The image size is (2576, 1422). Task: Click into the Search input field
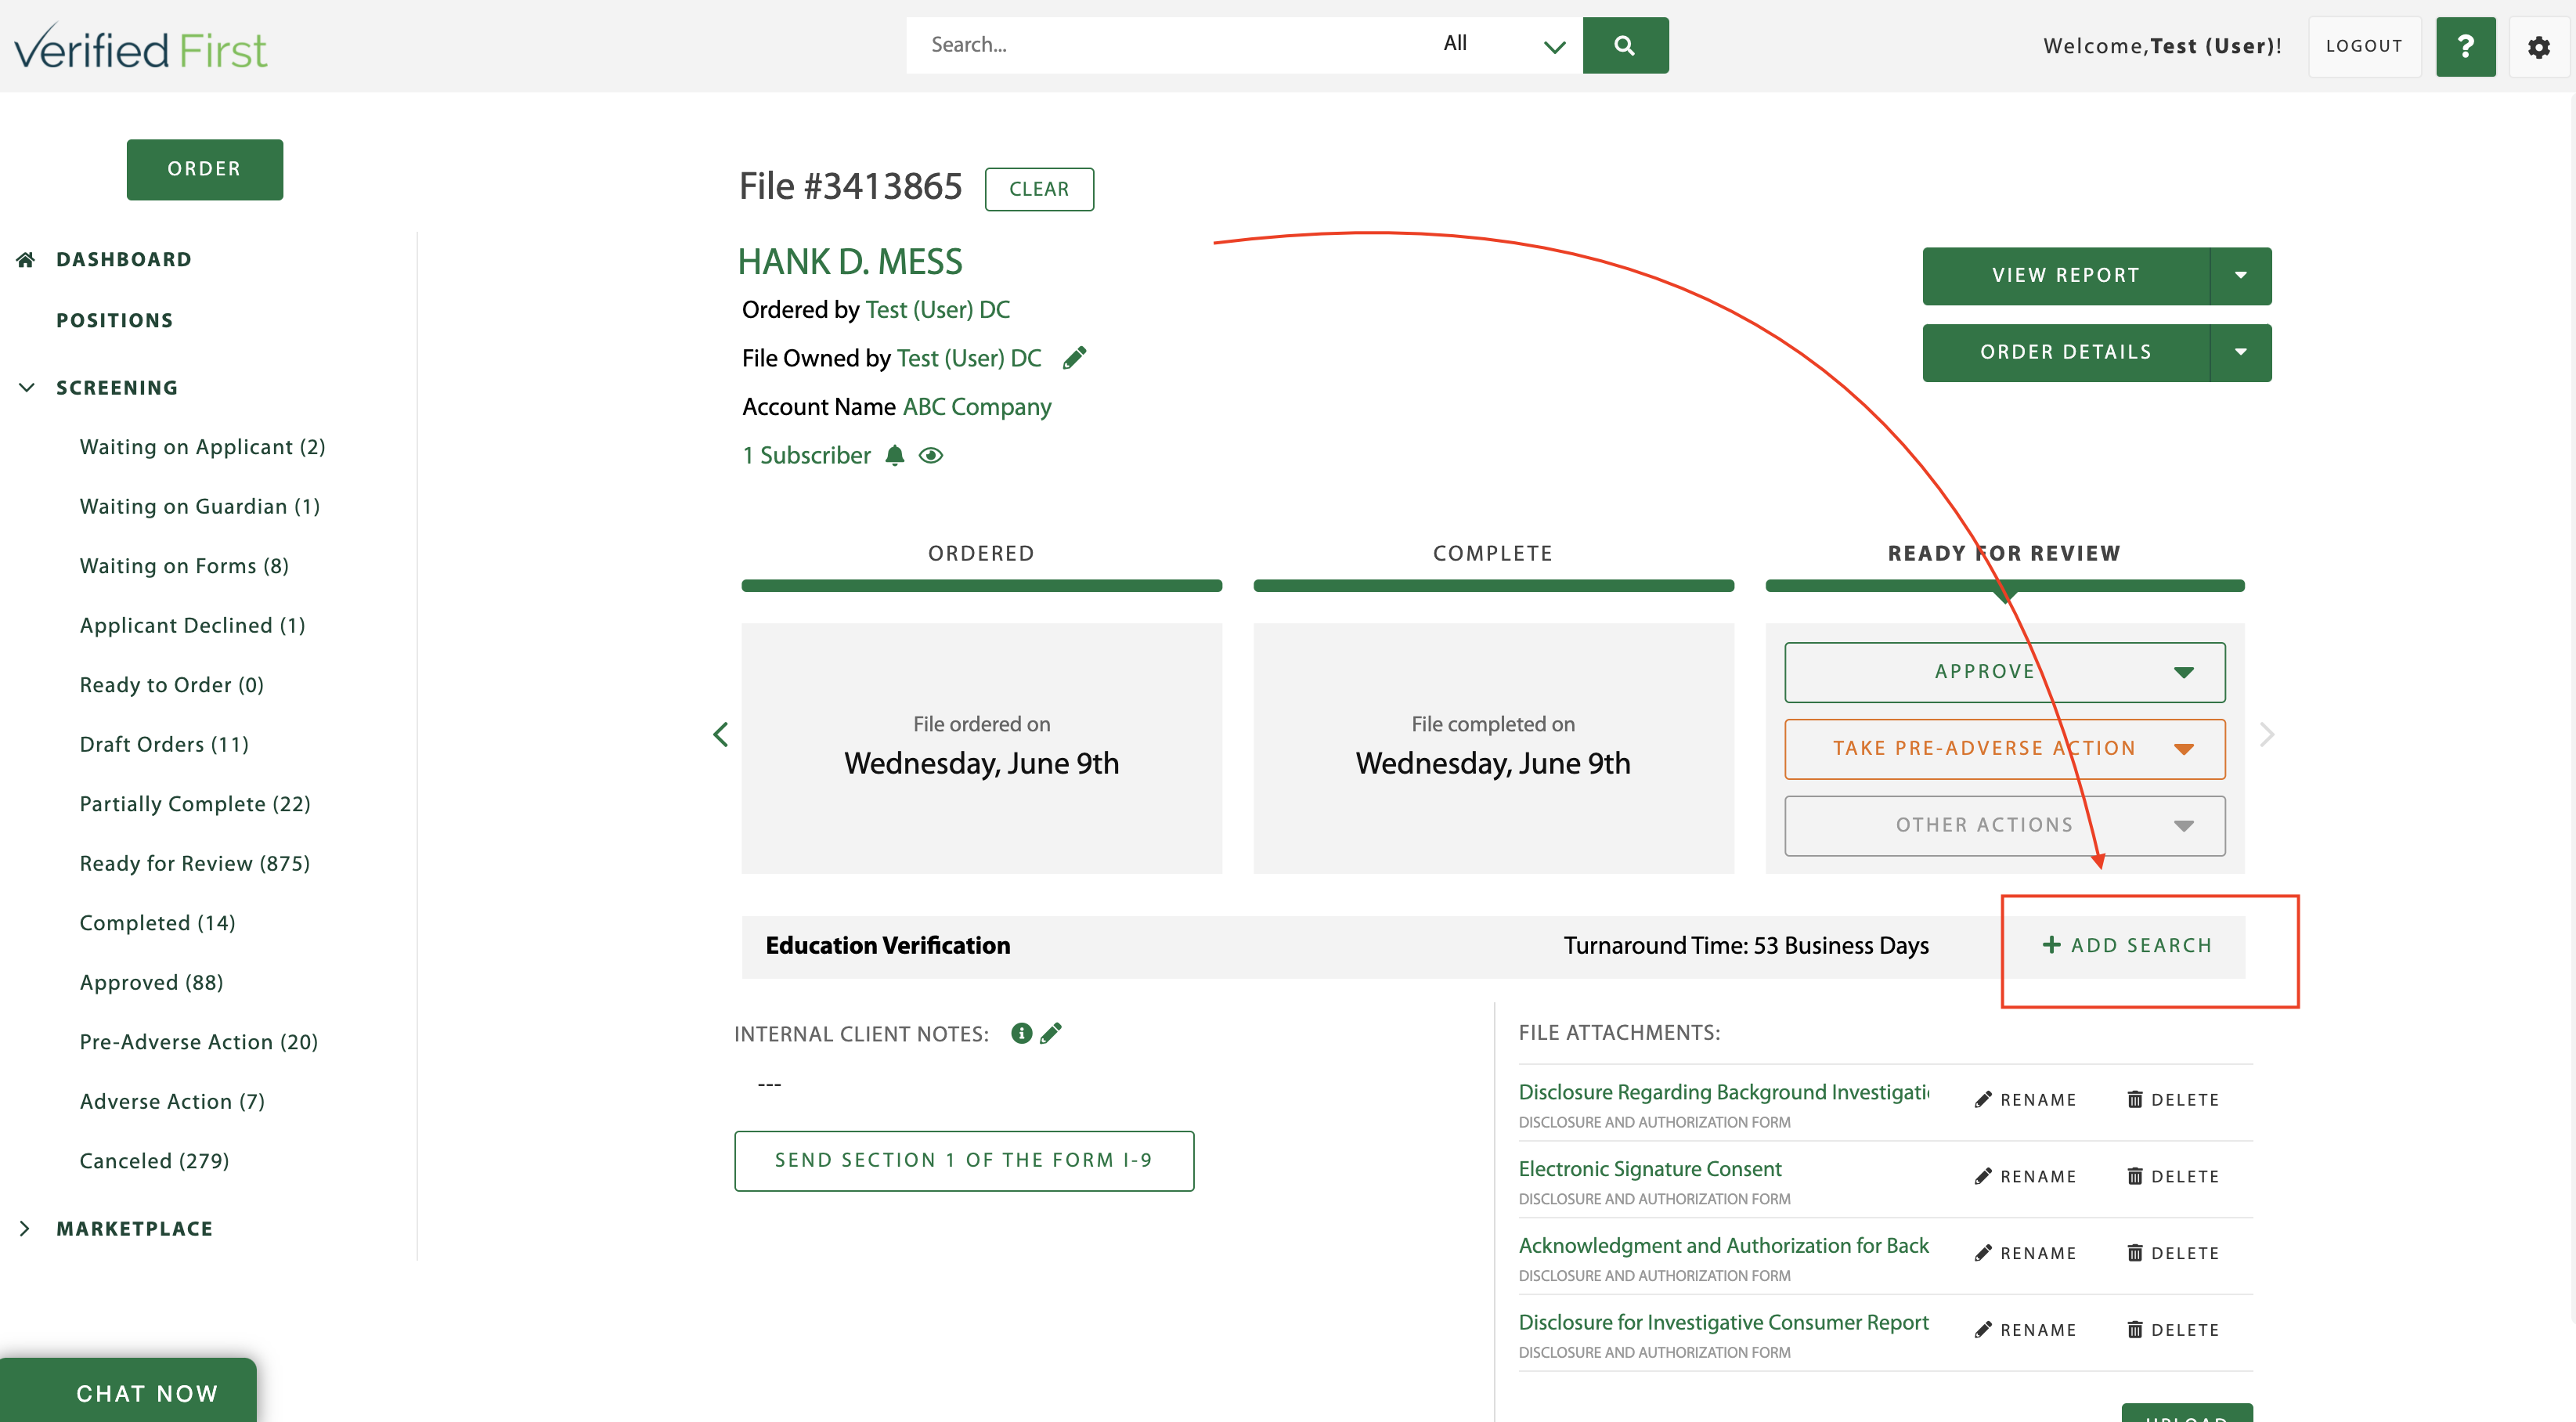coord(1168,45)
